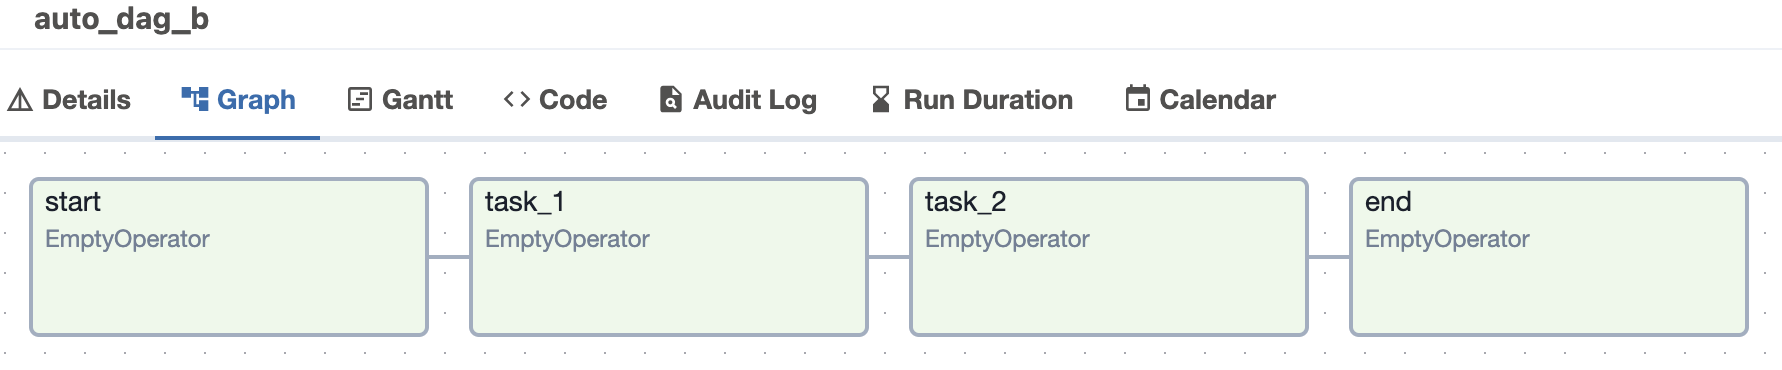1782x370 pixels.
Task: Click the Audit Log document icon
Action: click(670, 100)
